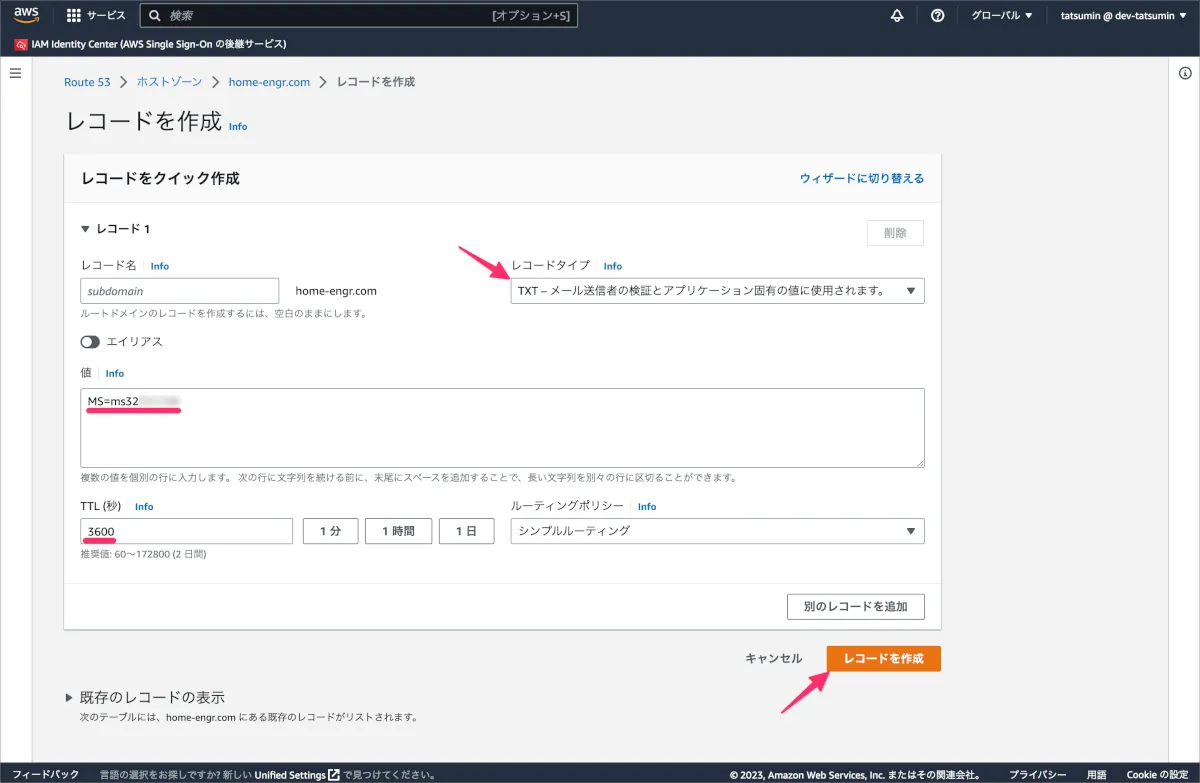Image resolution: width=1200 pixels, height=783 pixels.
Task: Open the レコードタイプ dropdown
Action: pyautogui.click(x=717, y=291)
